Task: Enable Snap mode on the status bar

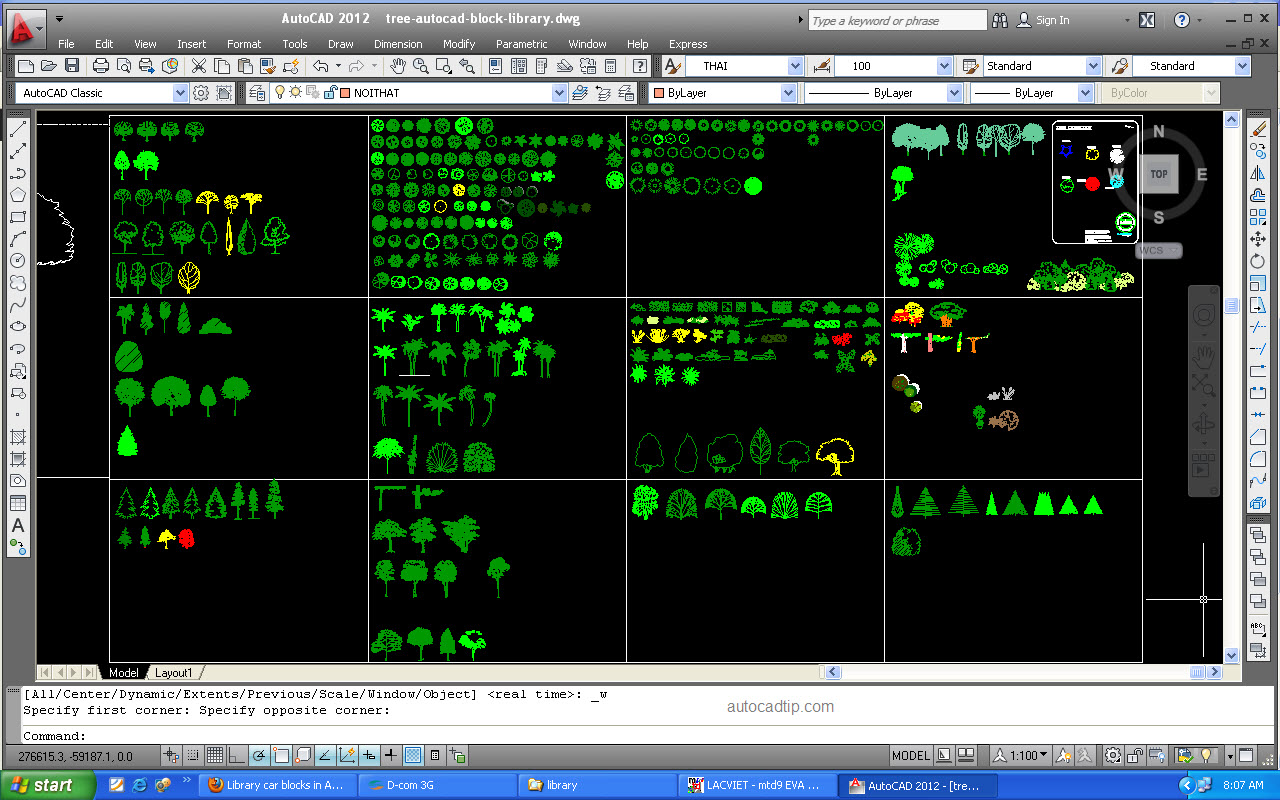Action: [194, 755]
